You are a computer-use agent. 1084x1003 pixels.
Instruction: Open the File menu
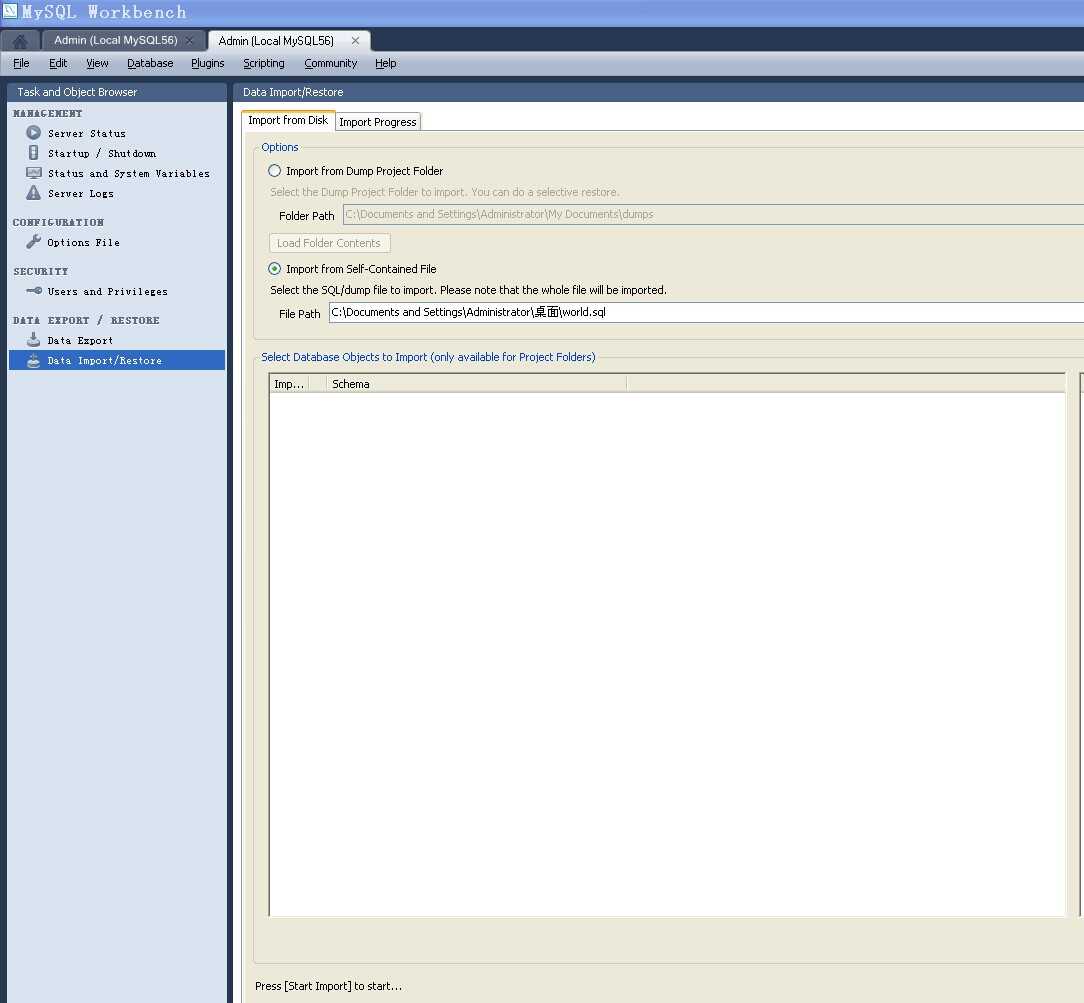tap(21, 63)
